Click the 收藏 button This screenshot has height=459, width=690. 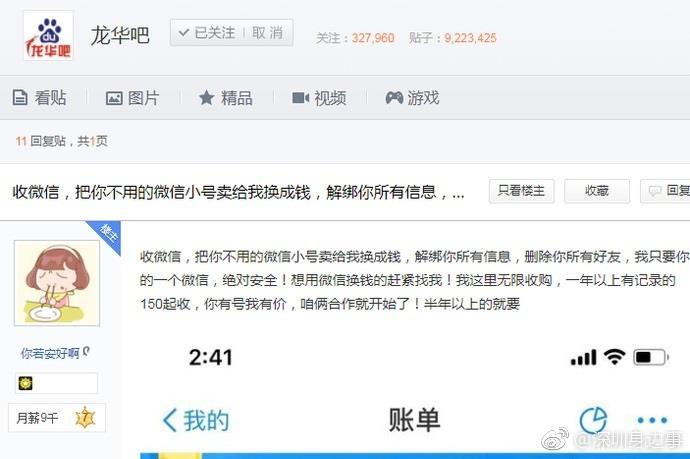pyautogui.click(x=597, y=191)
